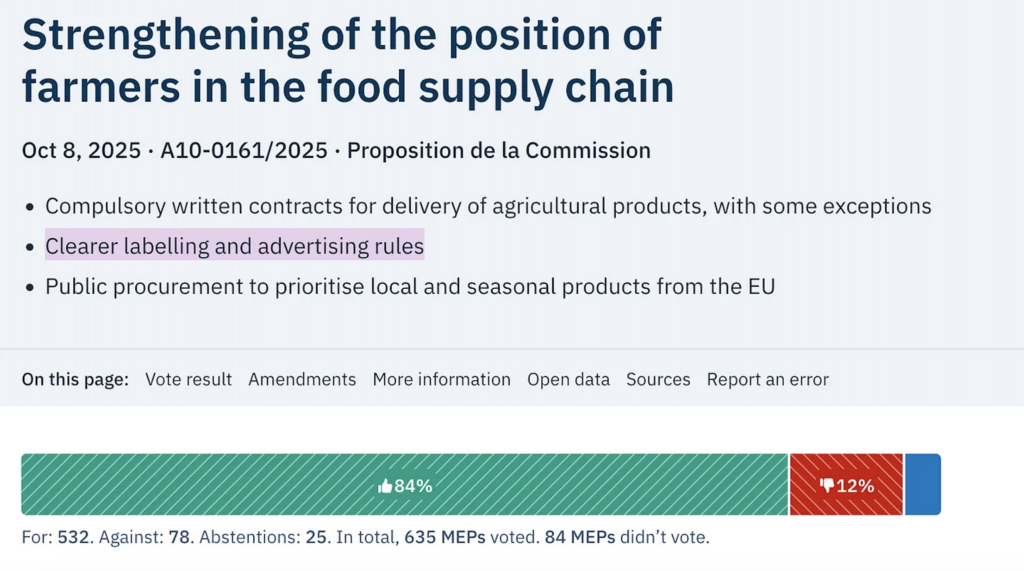Screen dimensions: 1024x571
Task: Open the Amendments section link
Action: (x=302, y=380)
